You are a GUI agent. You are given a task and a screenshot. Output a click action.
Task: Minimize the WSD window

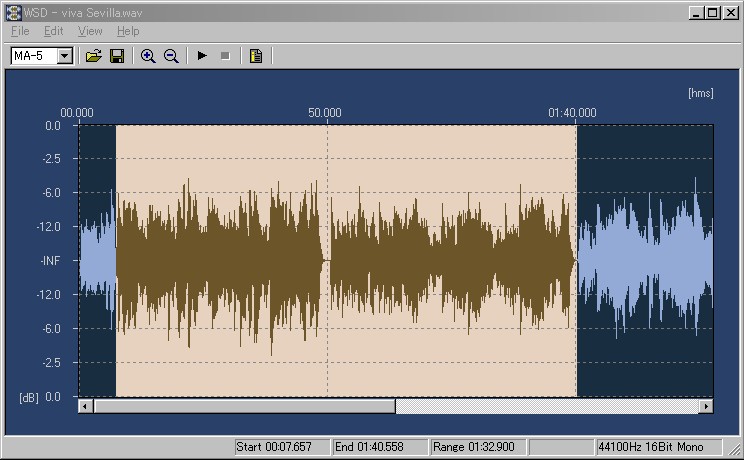pyautogui.click(x=696, y=13)
